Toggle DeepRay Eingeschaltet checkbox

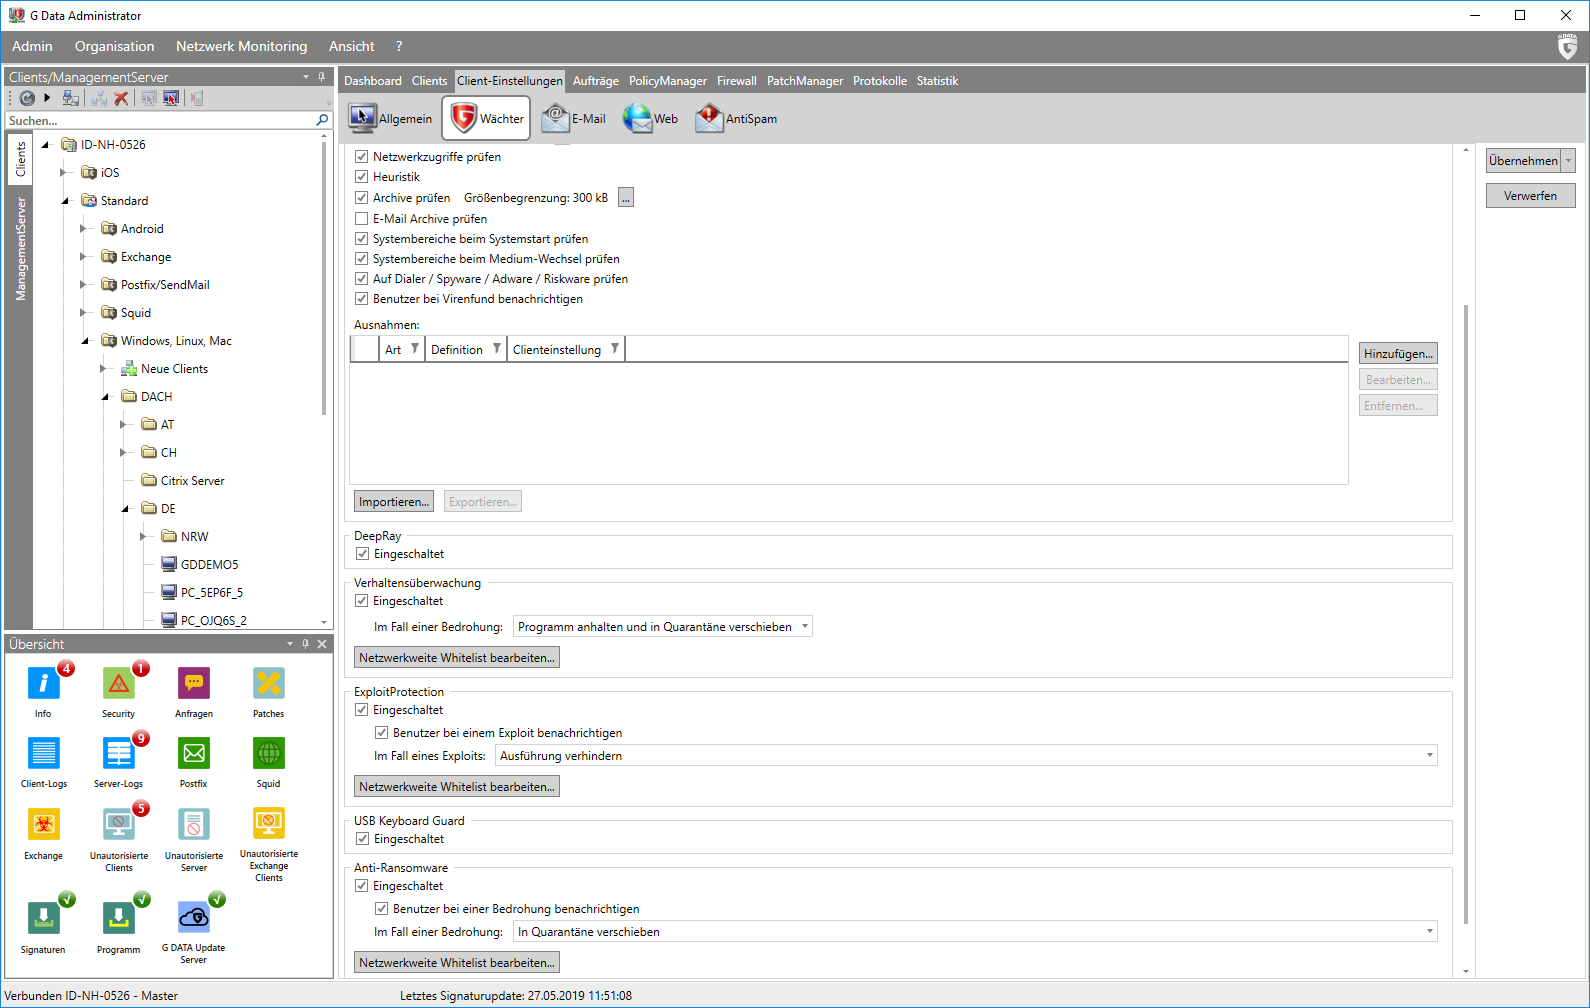point(362,554)
